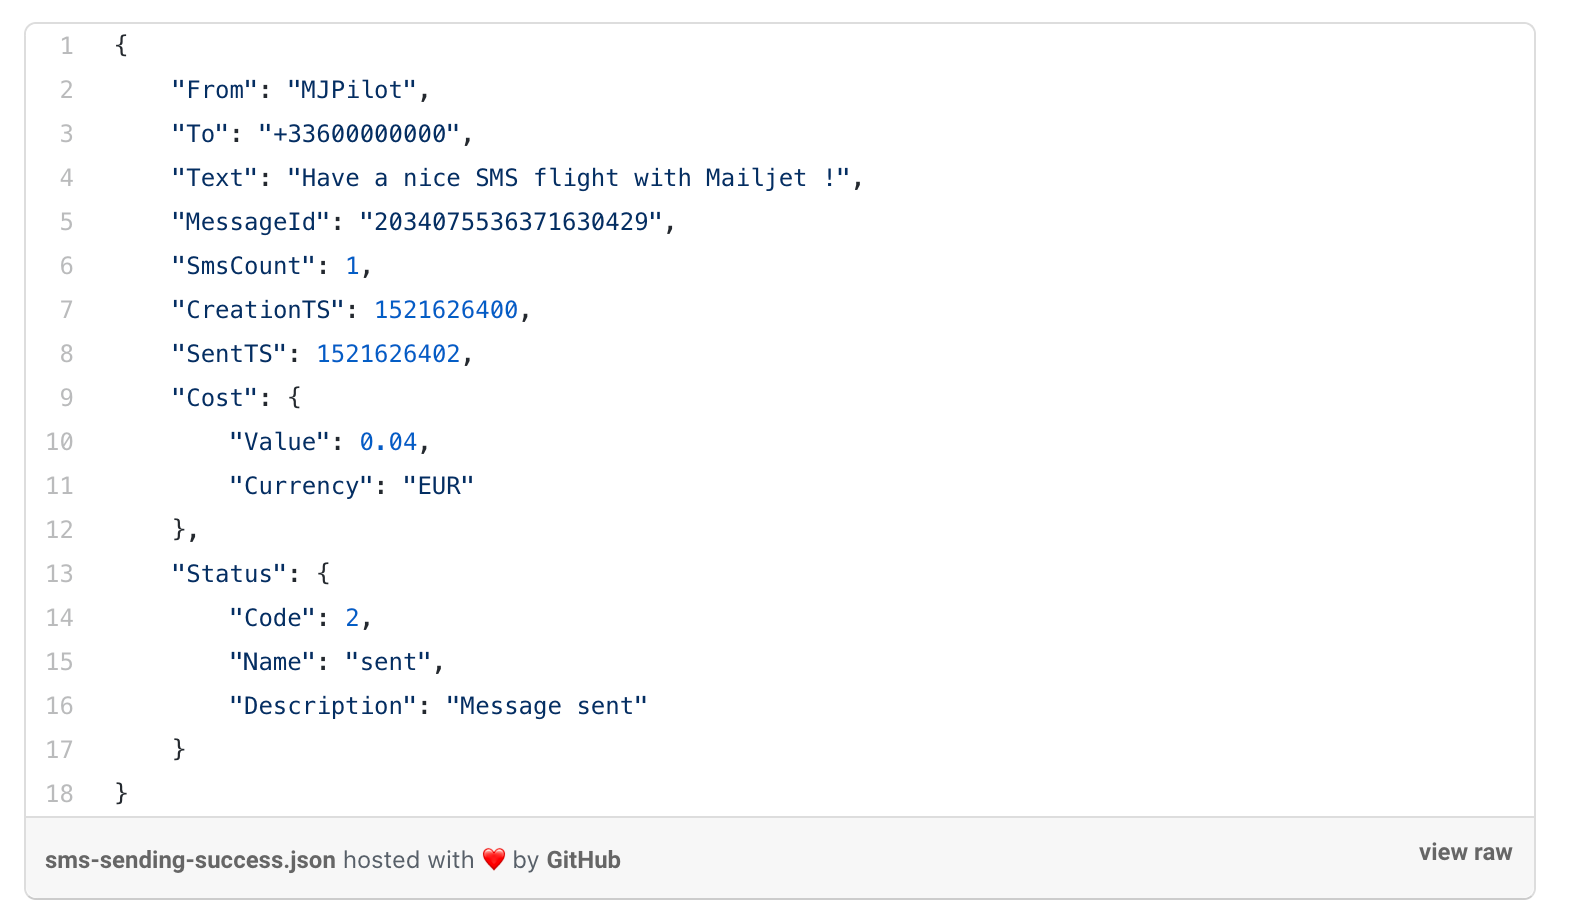Click the "Text" key on line 4

coord(215,178)
